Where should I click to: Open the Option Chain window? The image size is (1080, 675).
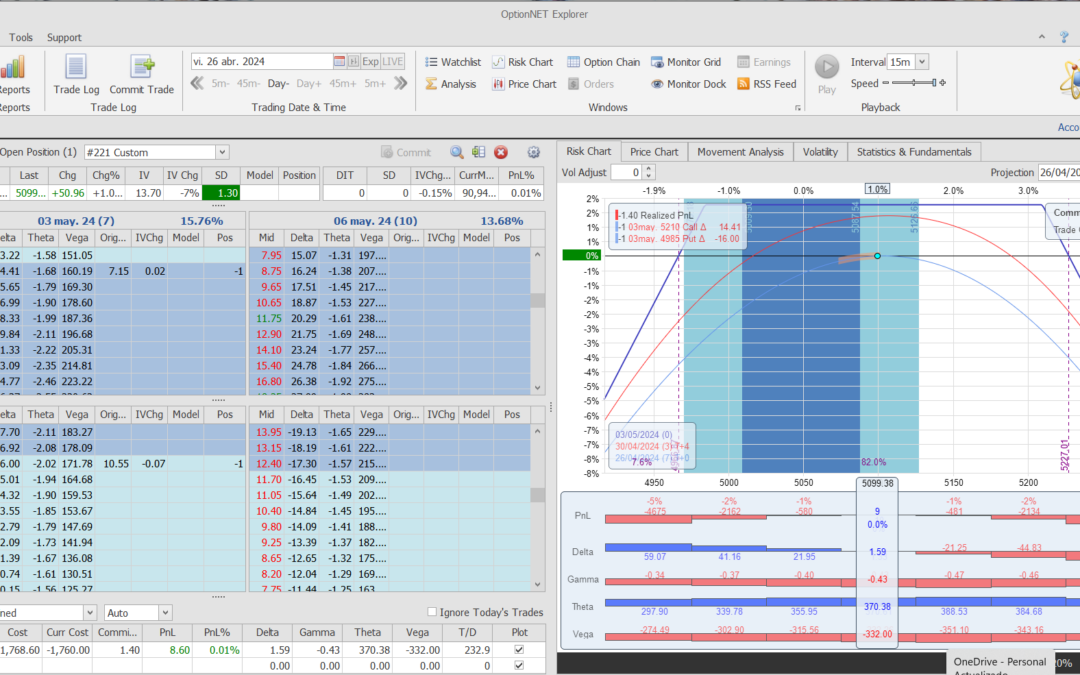point(603,62)
